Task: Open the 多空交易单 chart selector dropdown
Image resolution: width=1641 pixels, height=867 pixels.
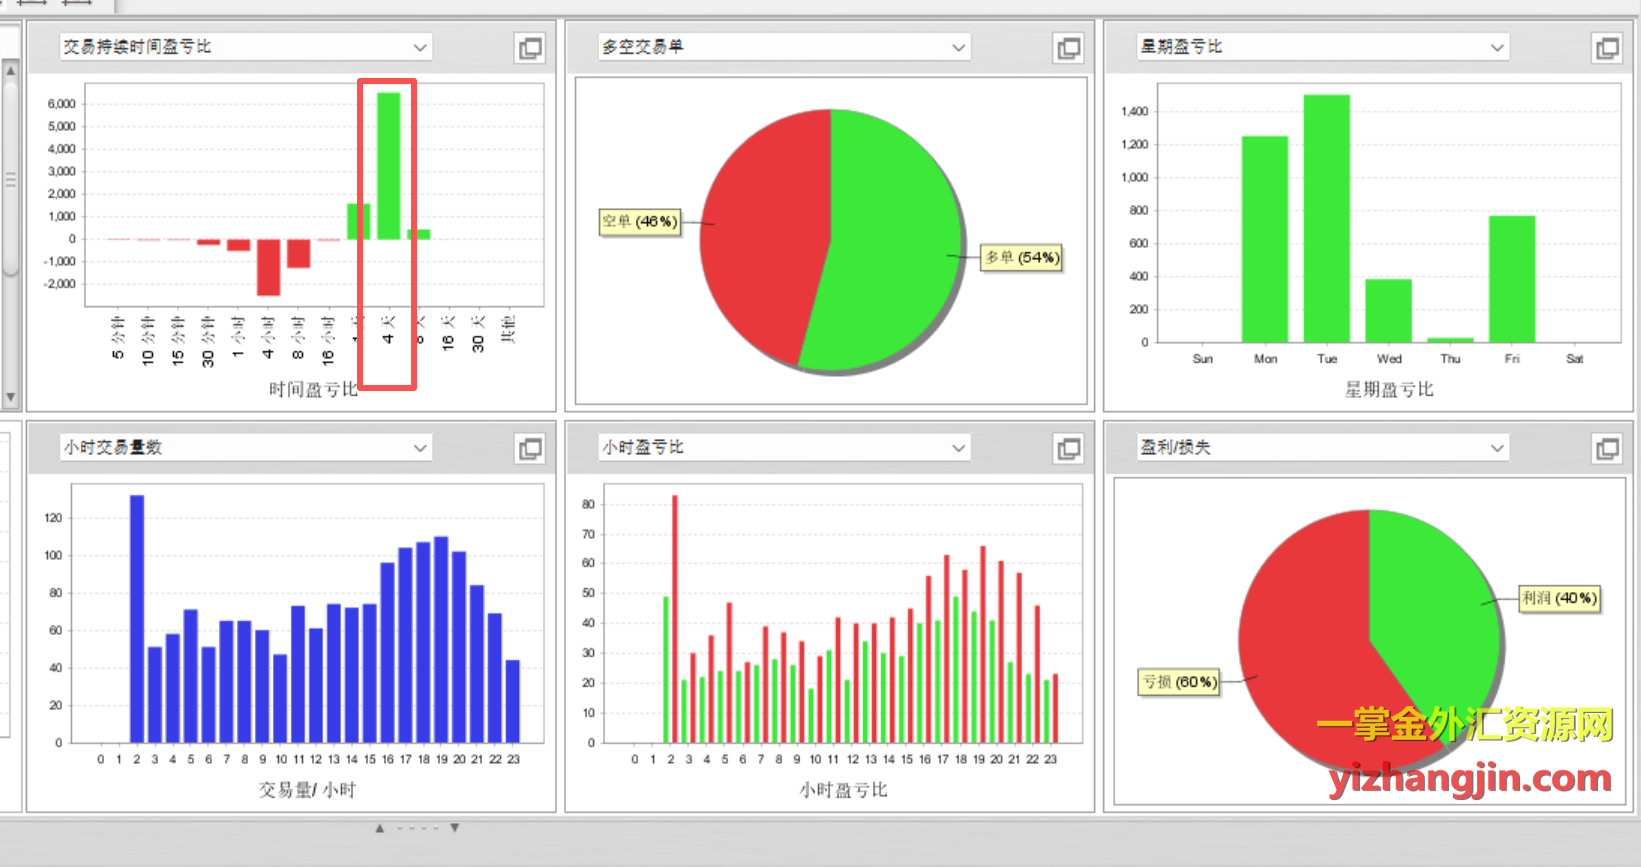Action: click(958, 47)
